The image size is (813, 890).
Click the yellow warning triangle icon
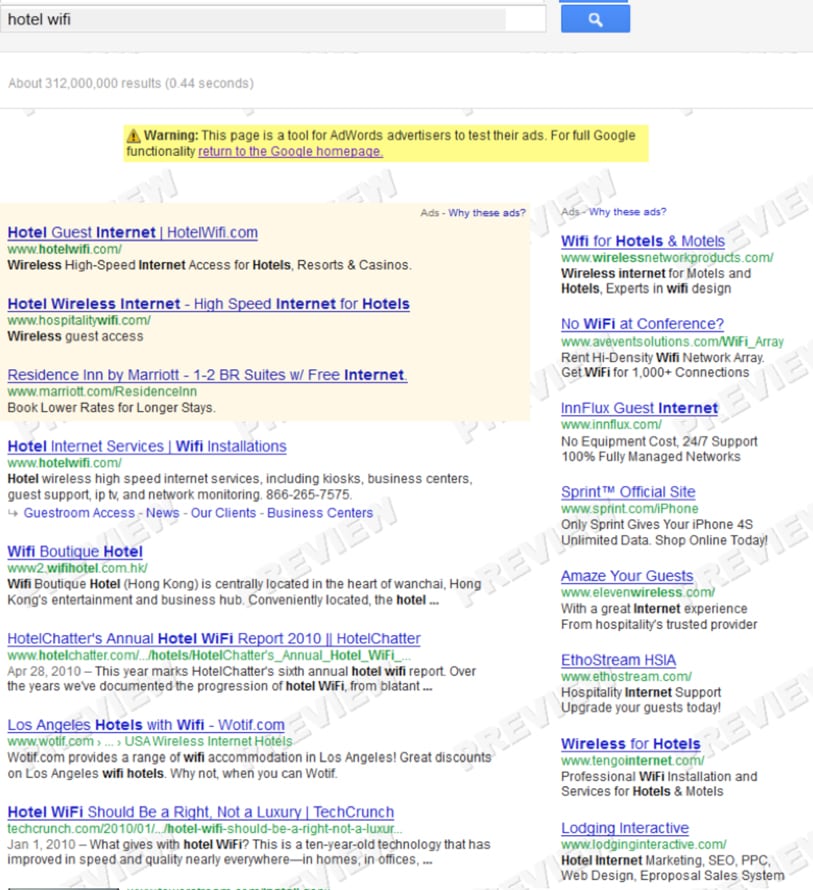(133, 135)
